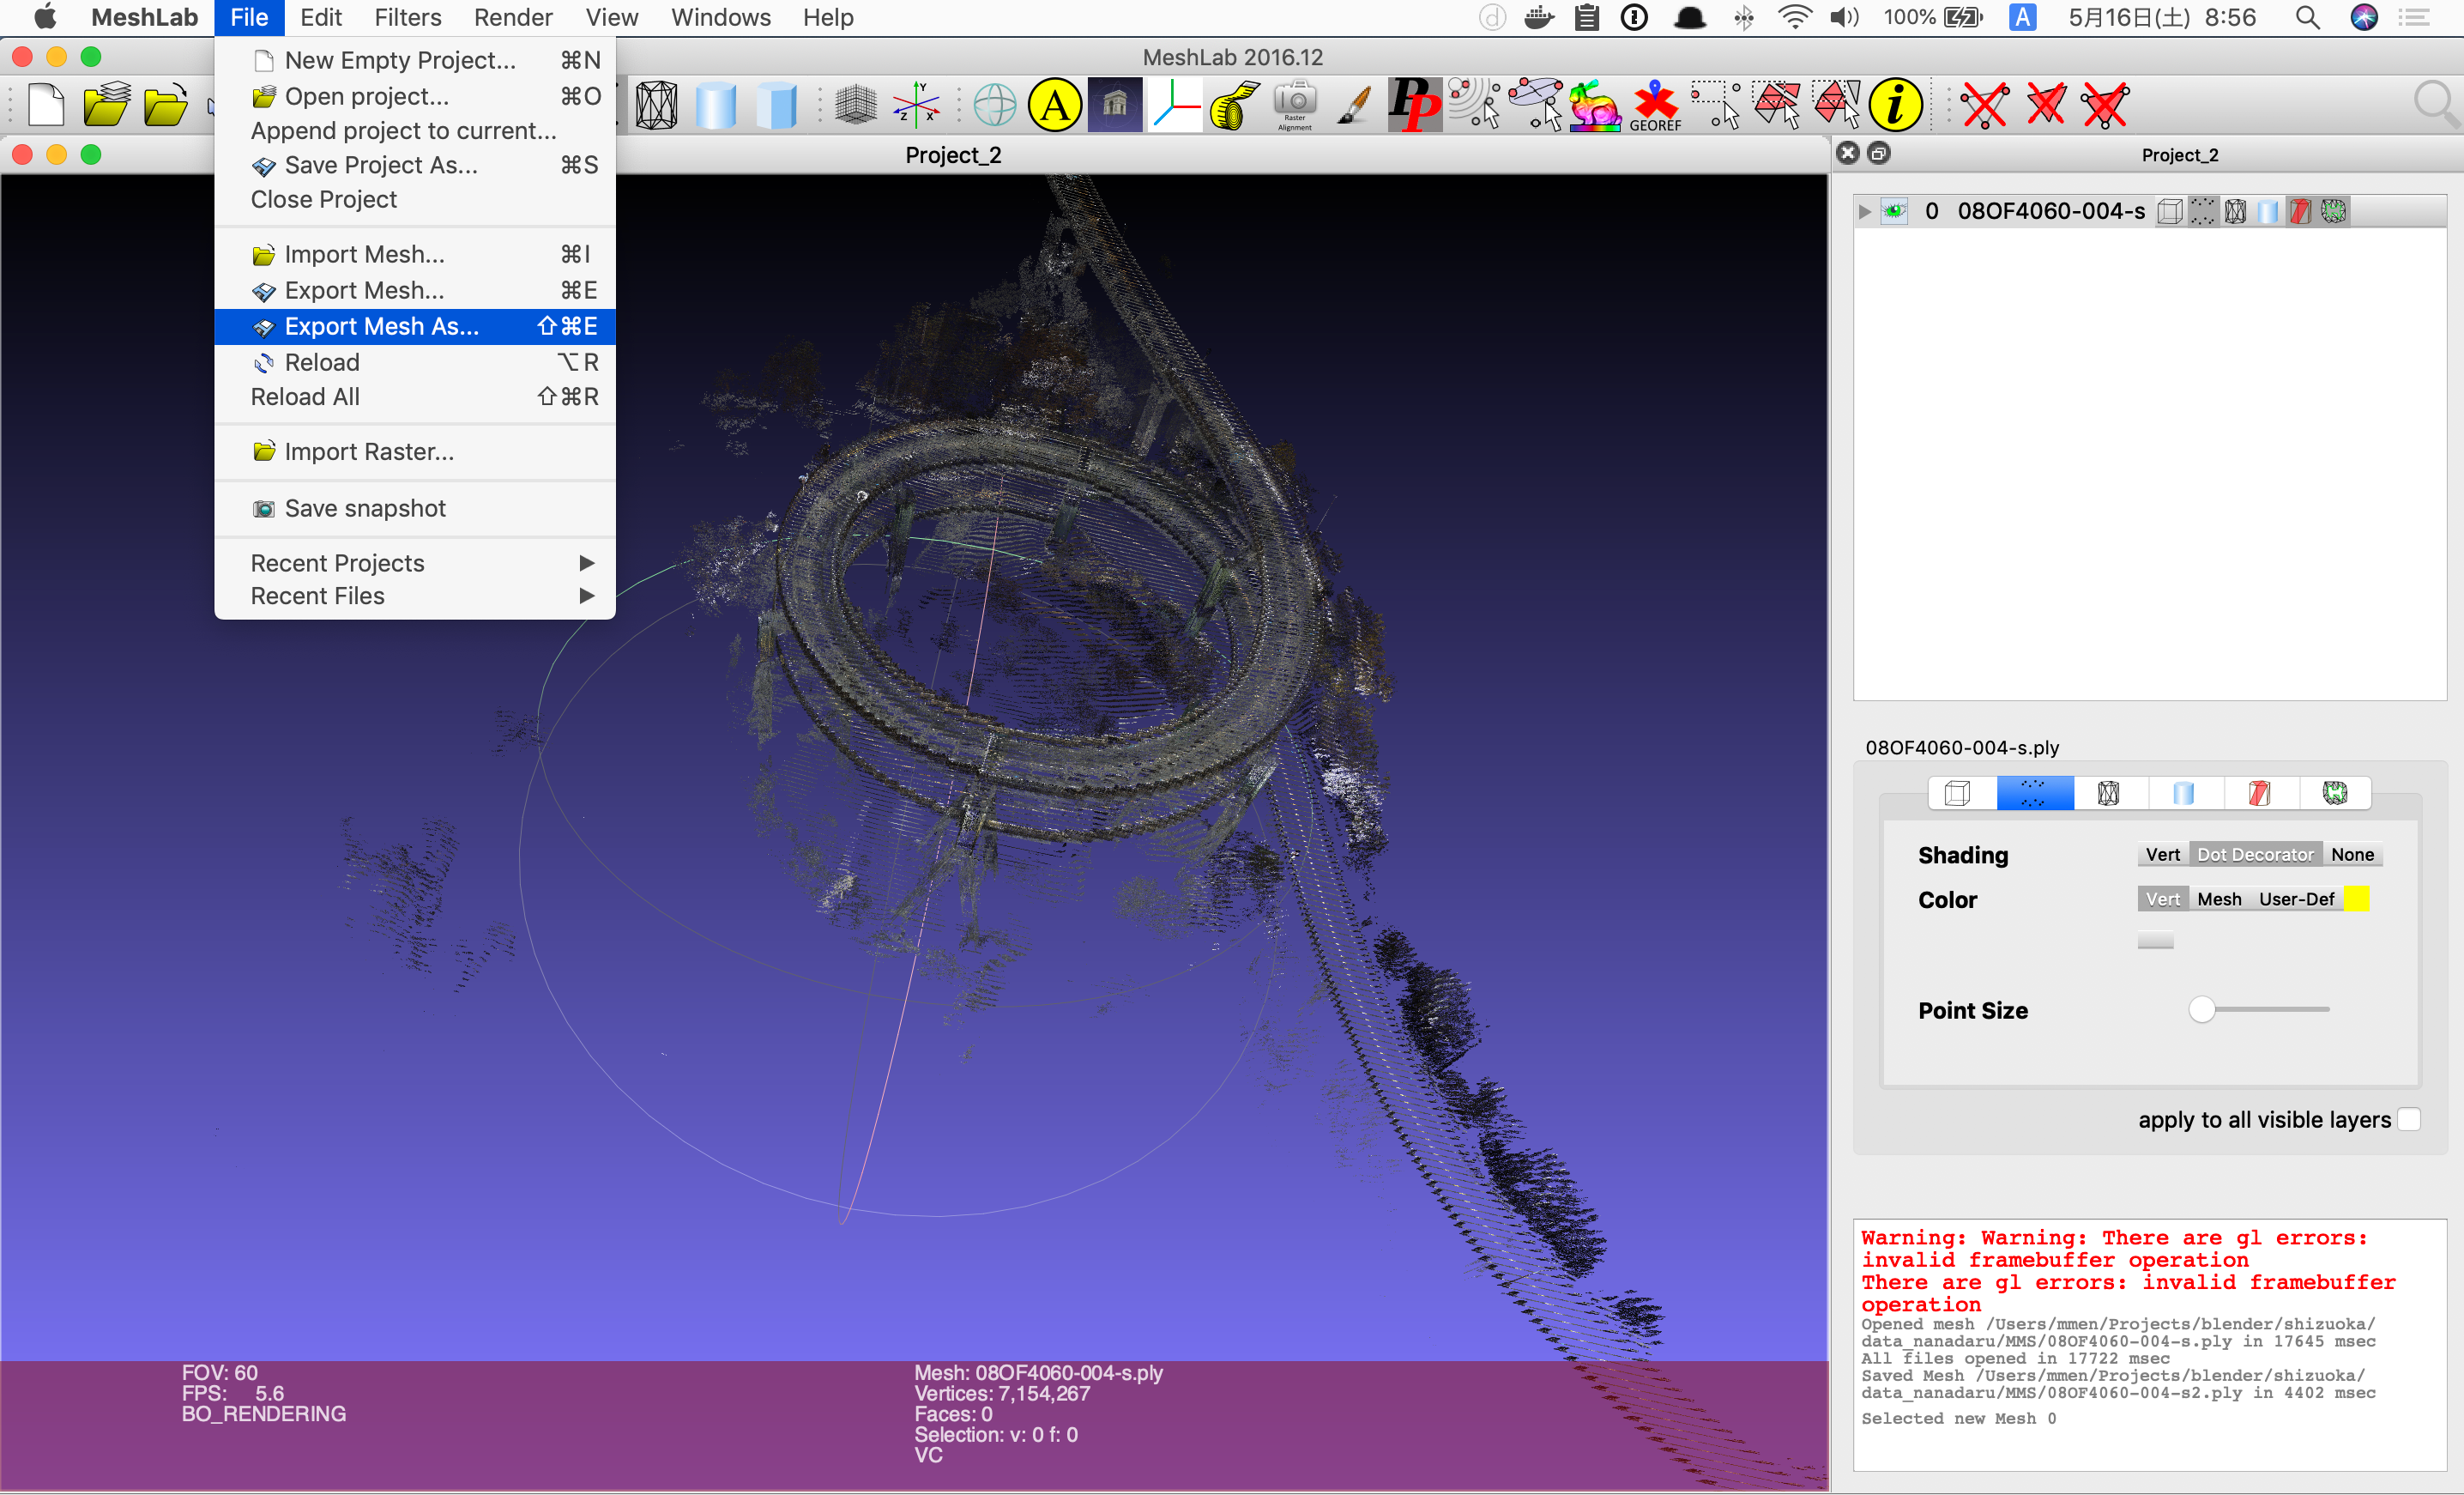Set Shading to Vert
This screenshot has width=2464, height=1495.
(2162, 854)
